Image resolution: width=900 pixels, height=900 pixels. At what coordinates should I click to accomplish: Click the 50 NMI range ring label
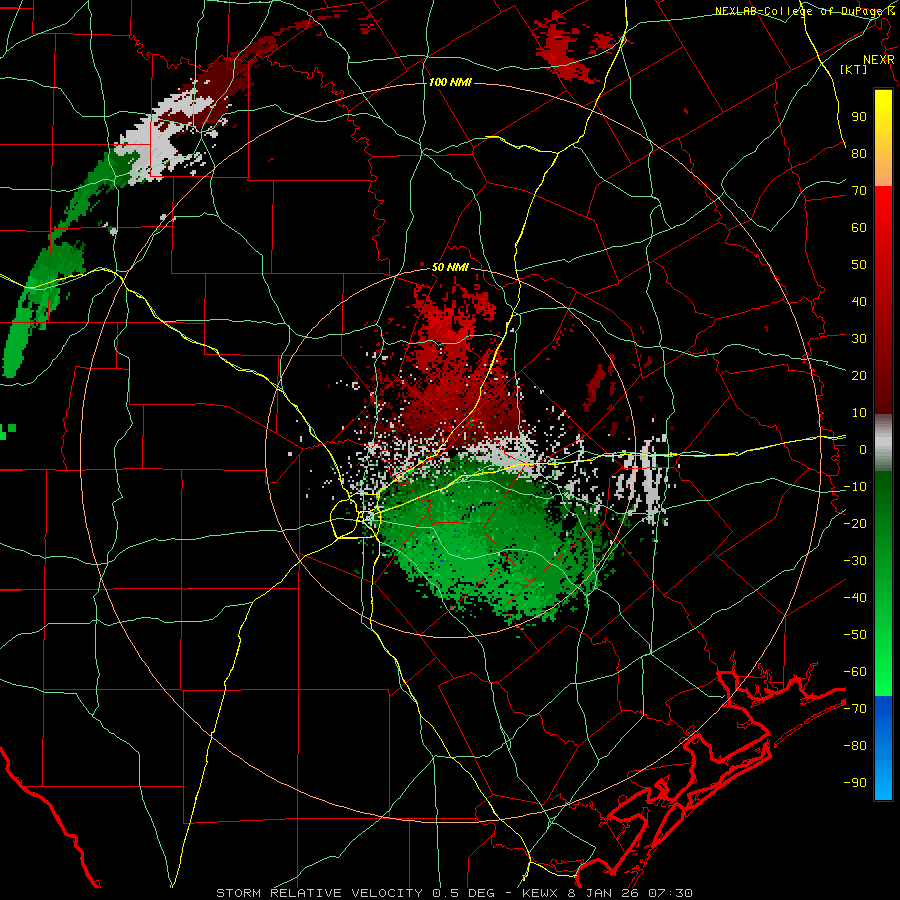[x=450, y=267]
